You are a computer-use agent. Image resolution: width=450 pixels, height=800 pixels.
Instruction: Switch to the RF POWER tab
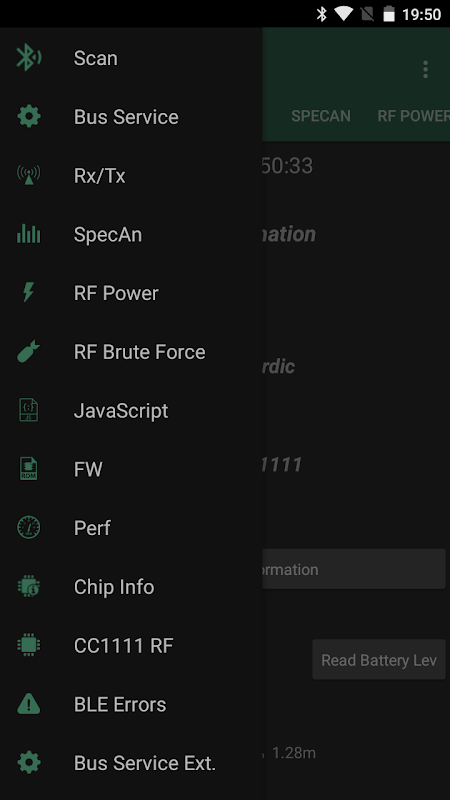pyautogui.click(x=413, y=116)
